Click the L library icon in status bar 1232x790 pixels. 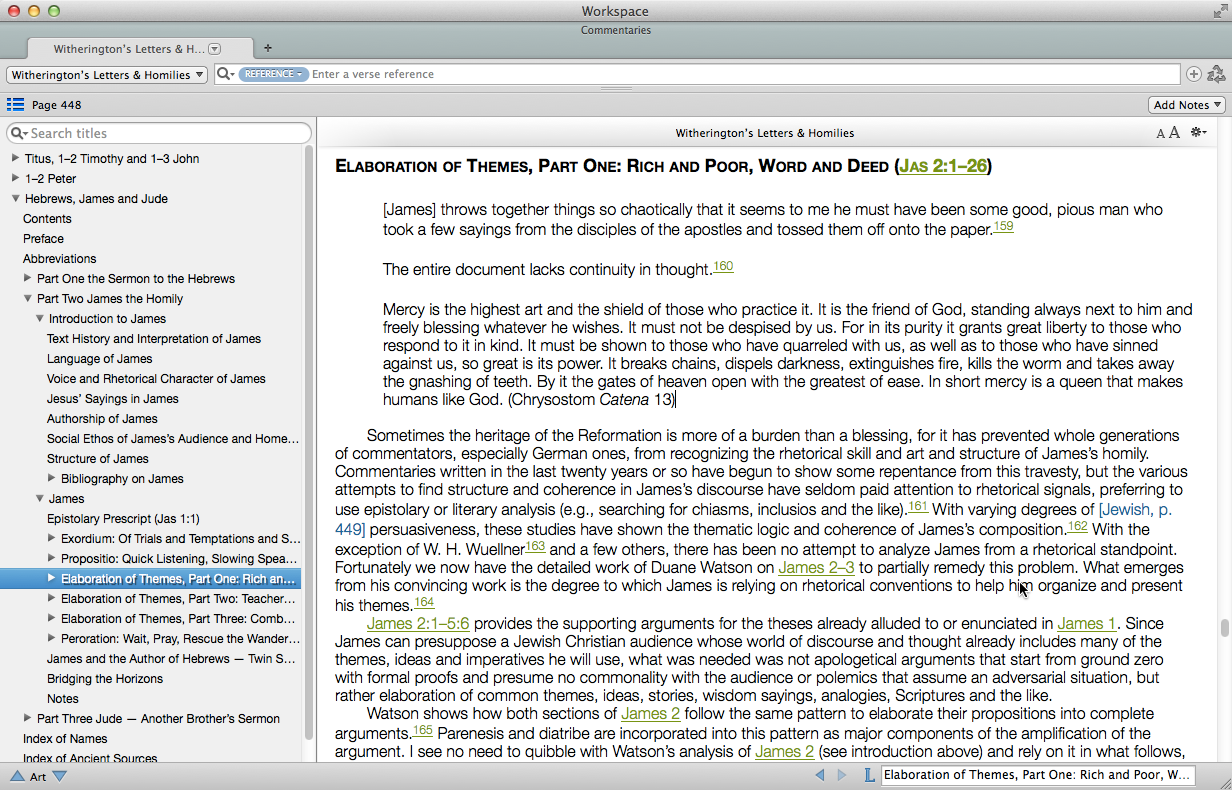(x=869, y=775)
